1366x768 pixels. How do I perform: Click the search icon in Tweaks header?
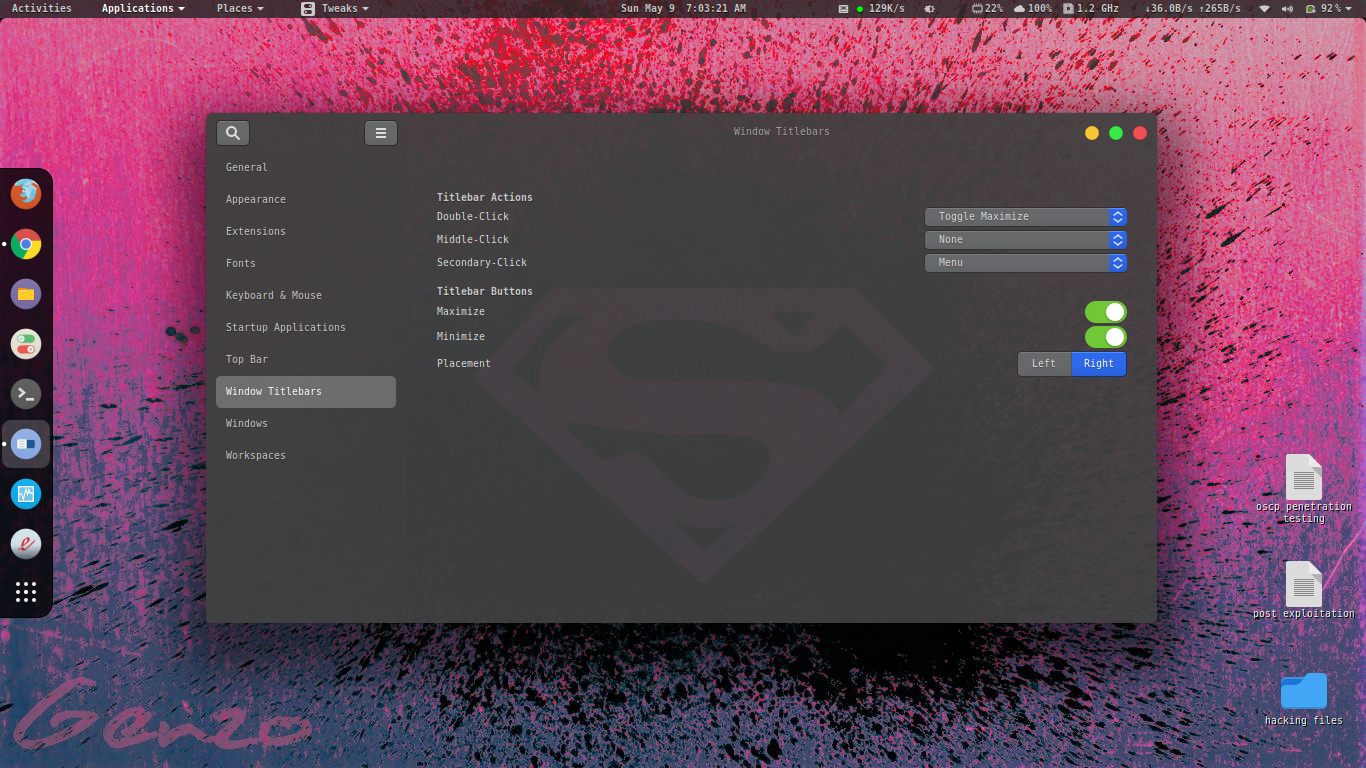(233, 133)
